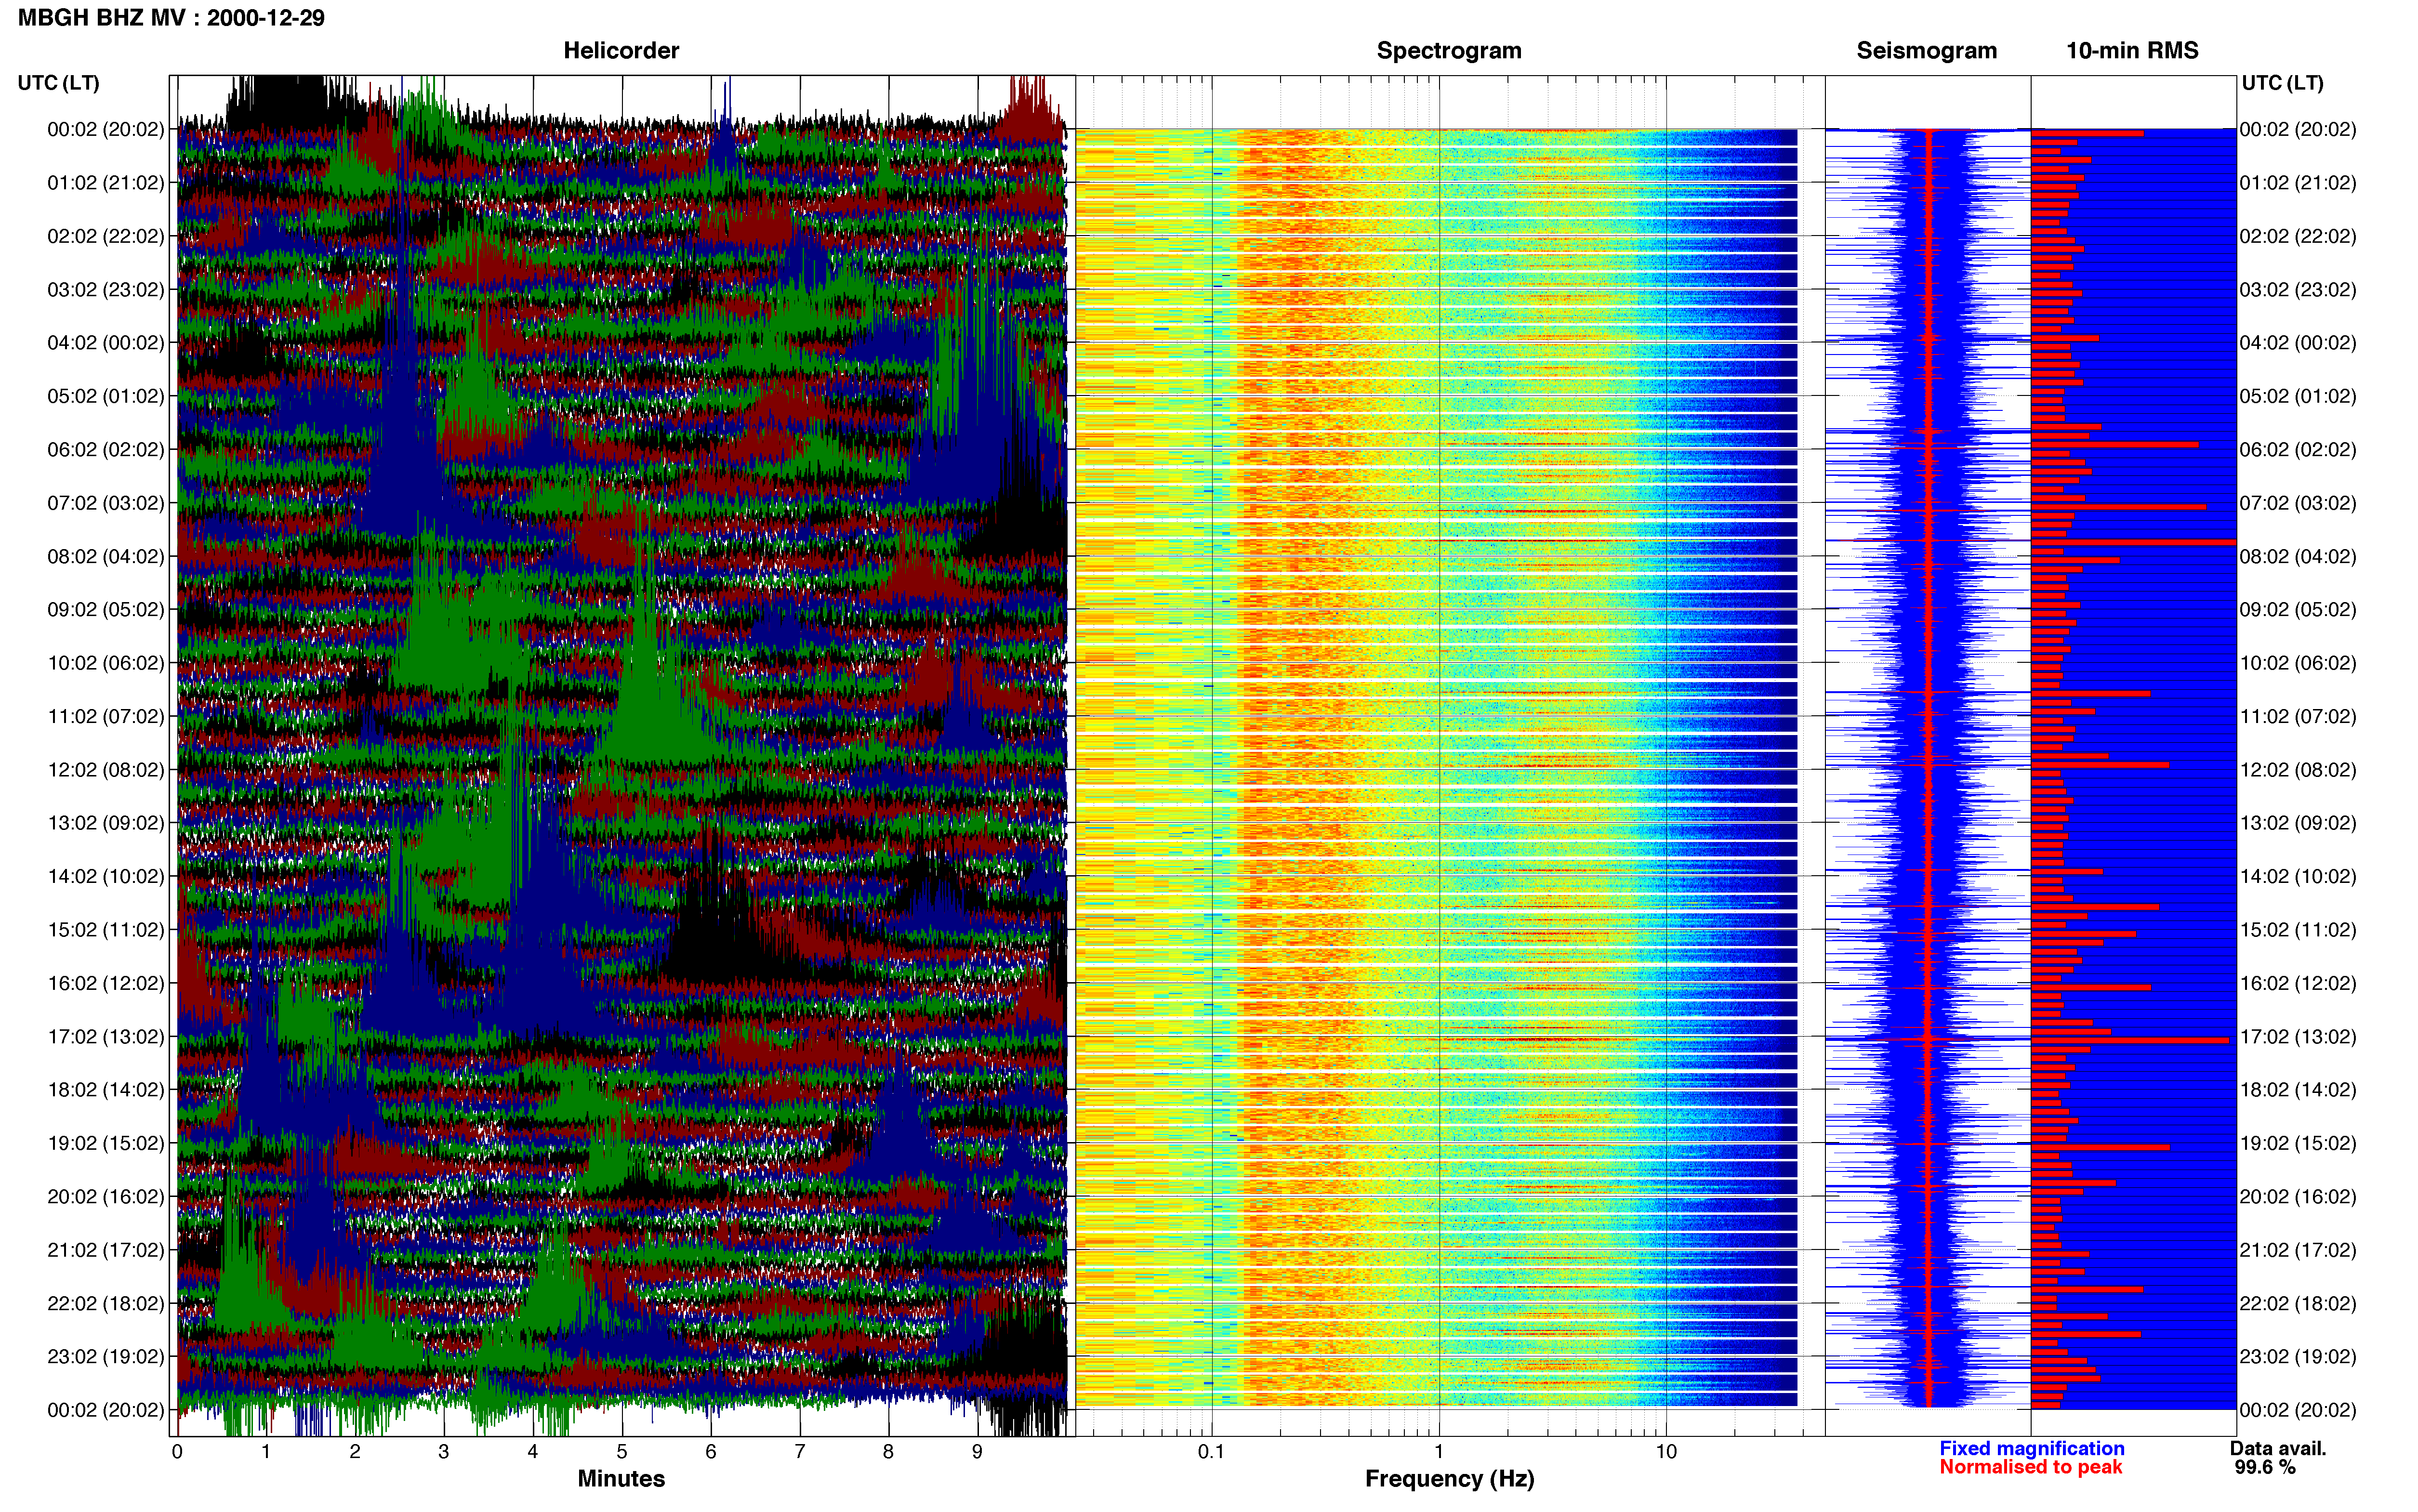Click '13:02 (09:02)' label right of RMS panel
Image resolution: width=2418 pixels, height=1512 pixels.
pyautogui.click(x=2298, y=823)
